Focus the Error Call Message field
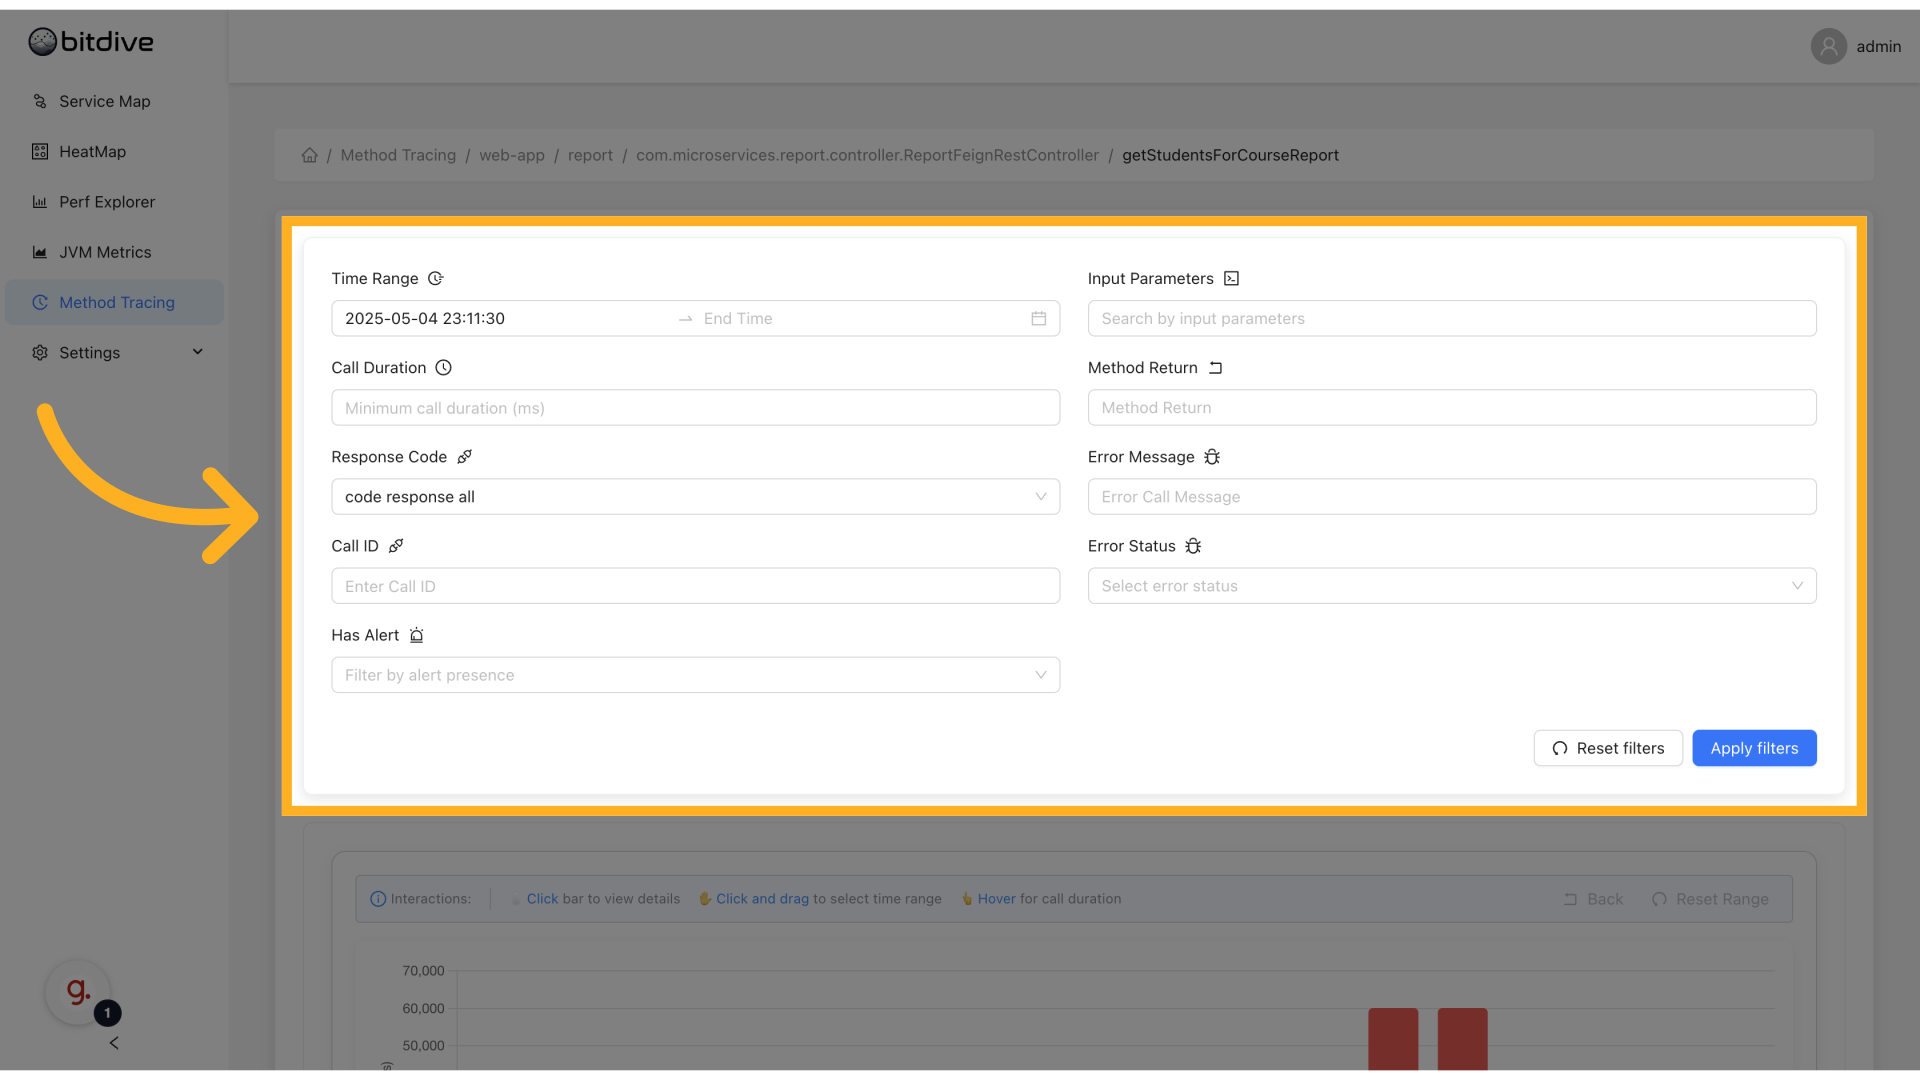 tap(1452, 497)
